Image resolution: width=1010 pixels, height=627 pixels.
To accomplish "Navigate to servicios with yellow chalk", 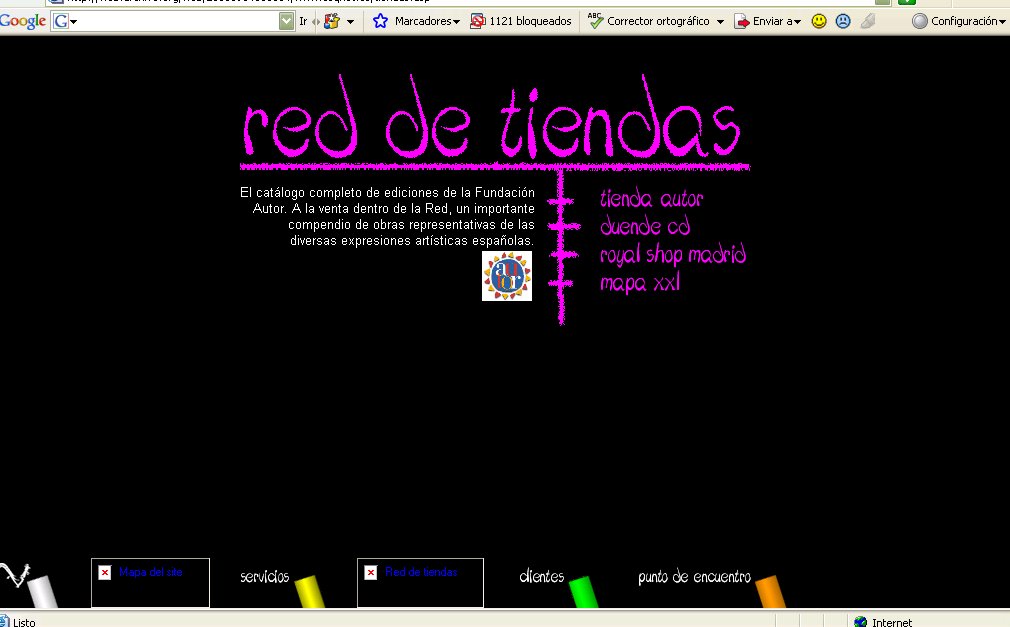I will [x=281, y=582].
